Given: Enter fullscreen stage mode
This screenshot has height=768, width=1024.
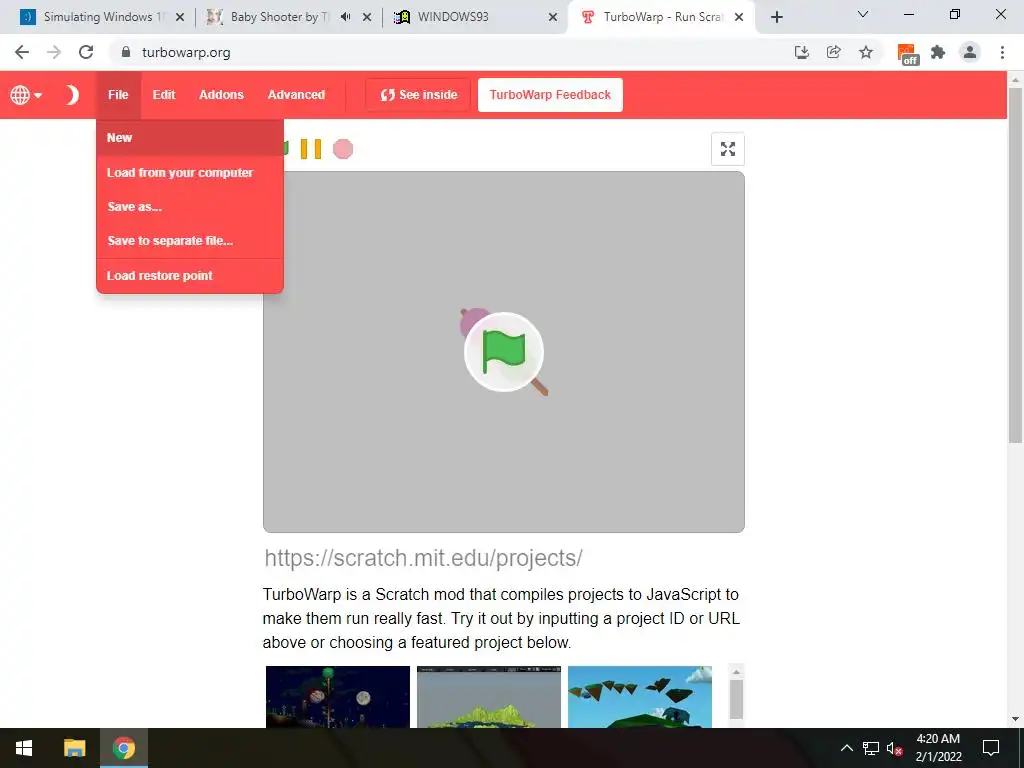Looking at the screenshot, I should [728, 149].
